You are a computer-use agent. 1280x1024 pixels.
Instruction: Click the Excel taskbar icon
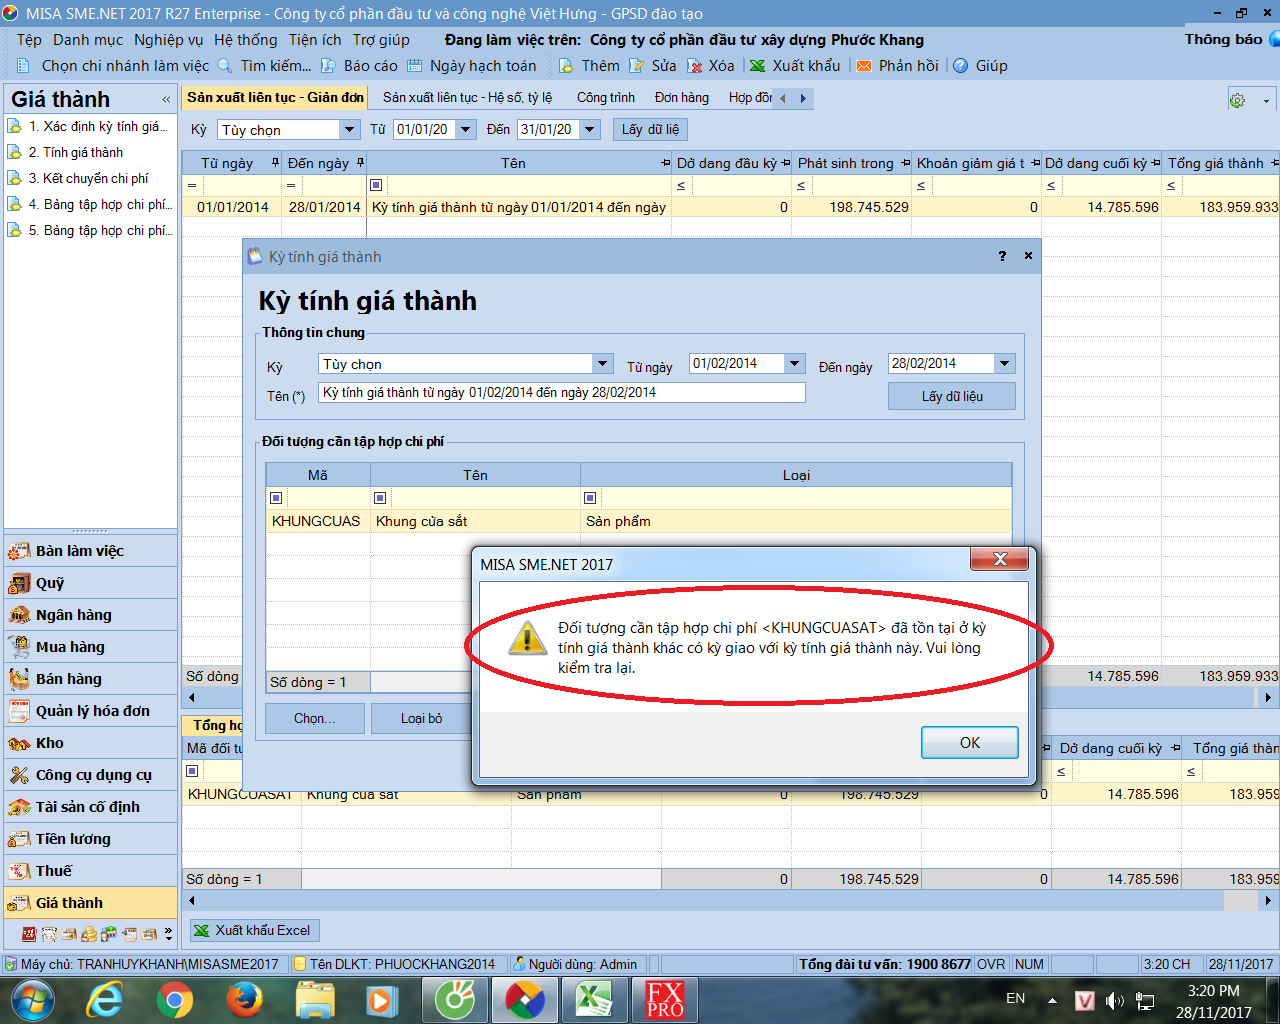pyautogui.click(x=594, y=999)
